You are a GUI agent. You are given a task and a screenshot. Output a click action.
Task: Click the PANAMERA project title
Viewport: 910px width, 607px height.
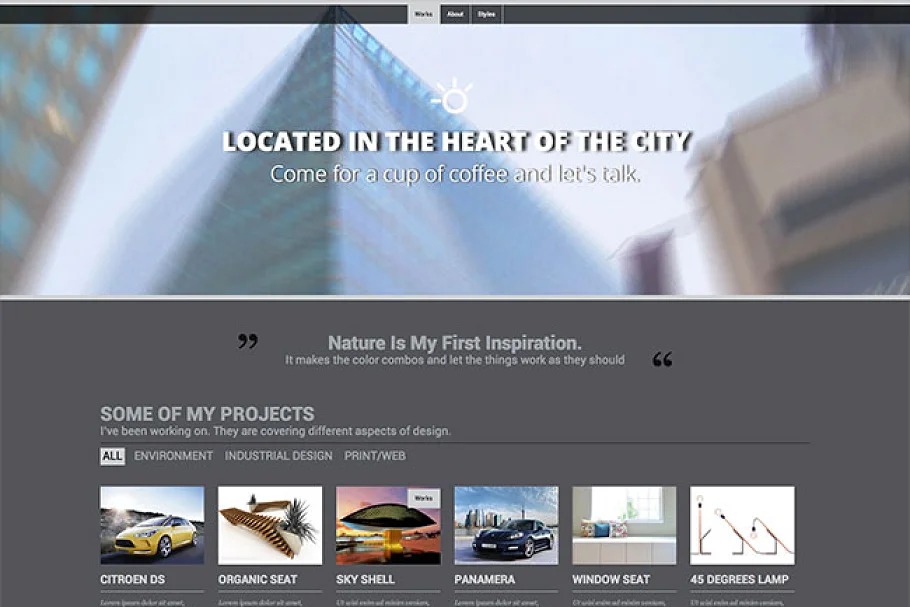[x=485, y=579]
